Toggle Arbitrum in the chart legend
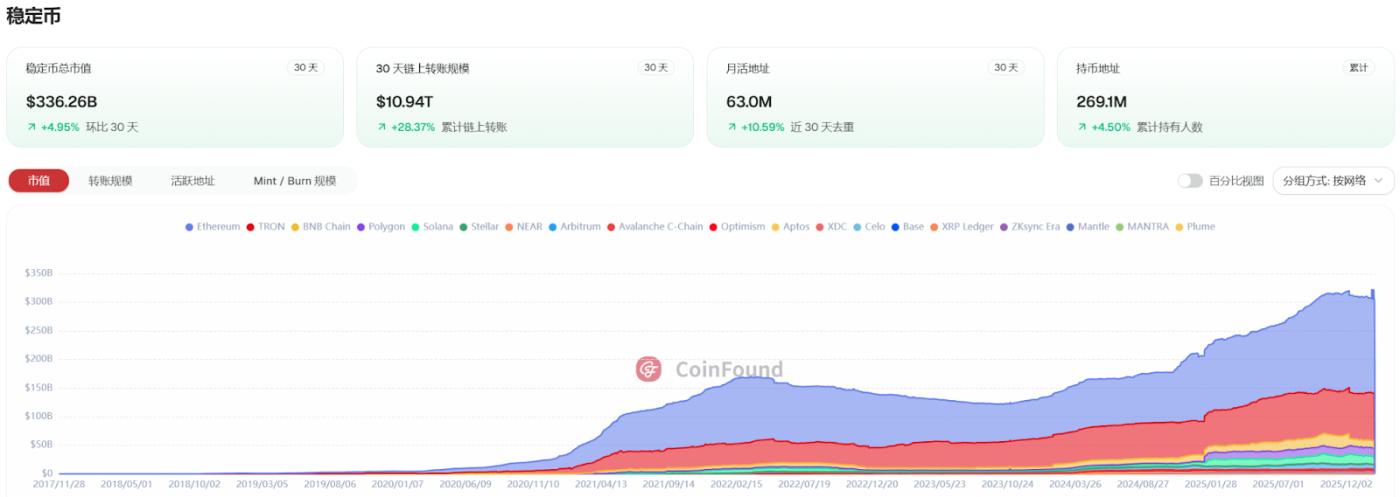Screen dimensions: 1400x497 [x=574, y=227]
